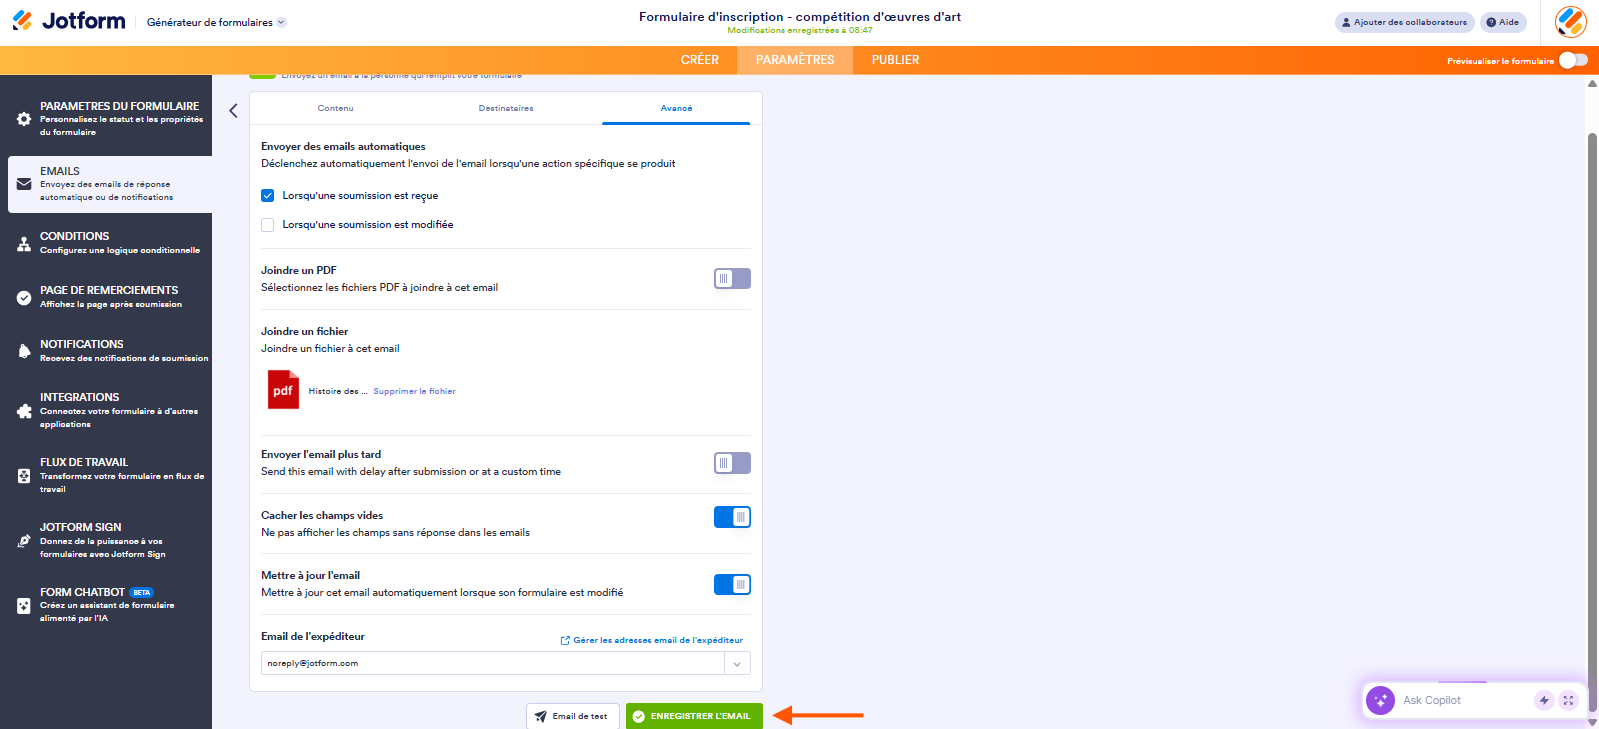1599x729 pixels.
Task: Click Gérer les adresses email de l'expéditeur
Action: (652, 640)
